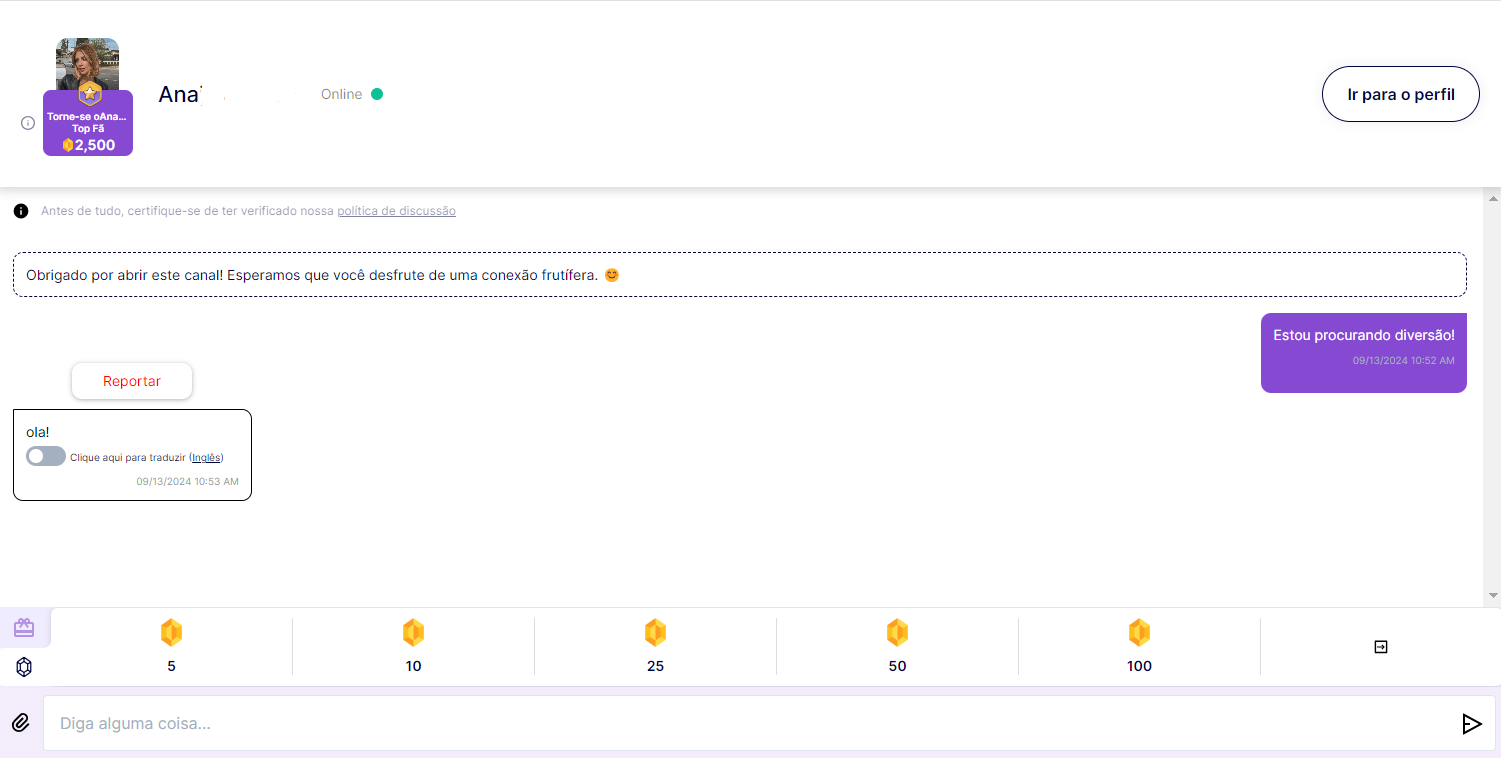1501x758 pixels.
Task: Click the Reportar button
Action: coord(132,381)
